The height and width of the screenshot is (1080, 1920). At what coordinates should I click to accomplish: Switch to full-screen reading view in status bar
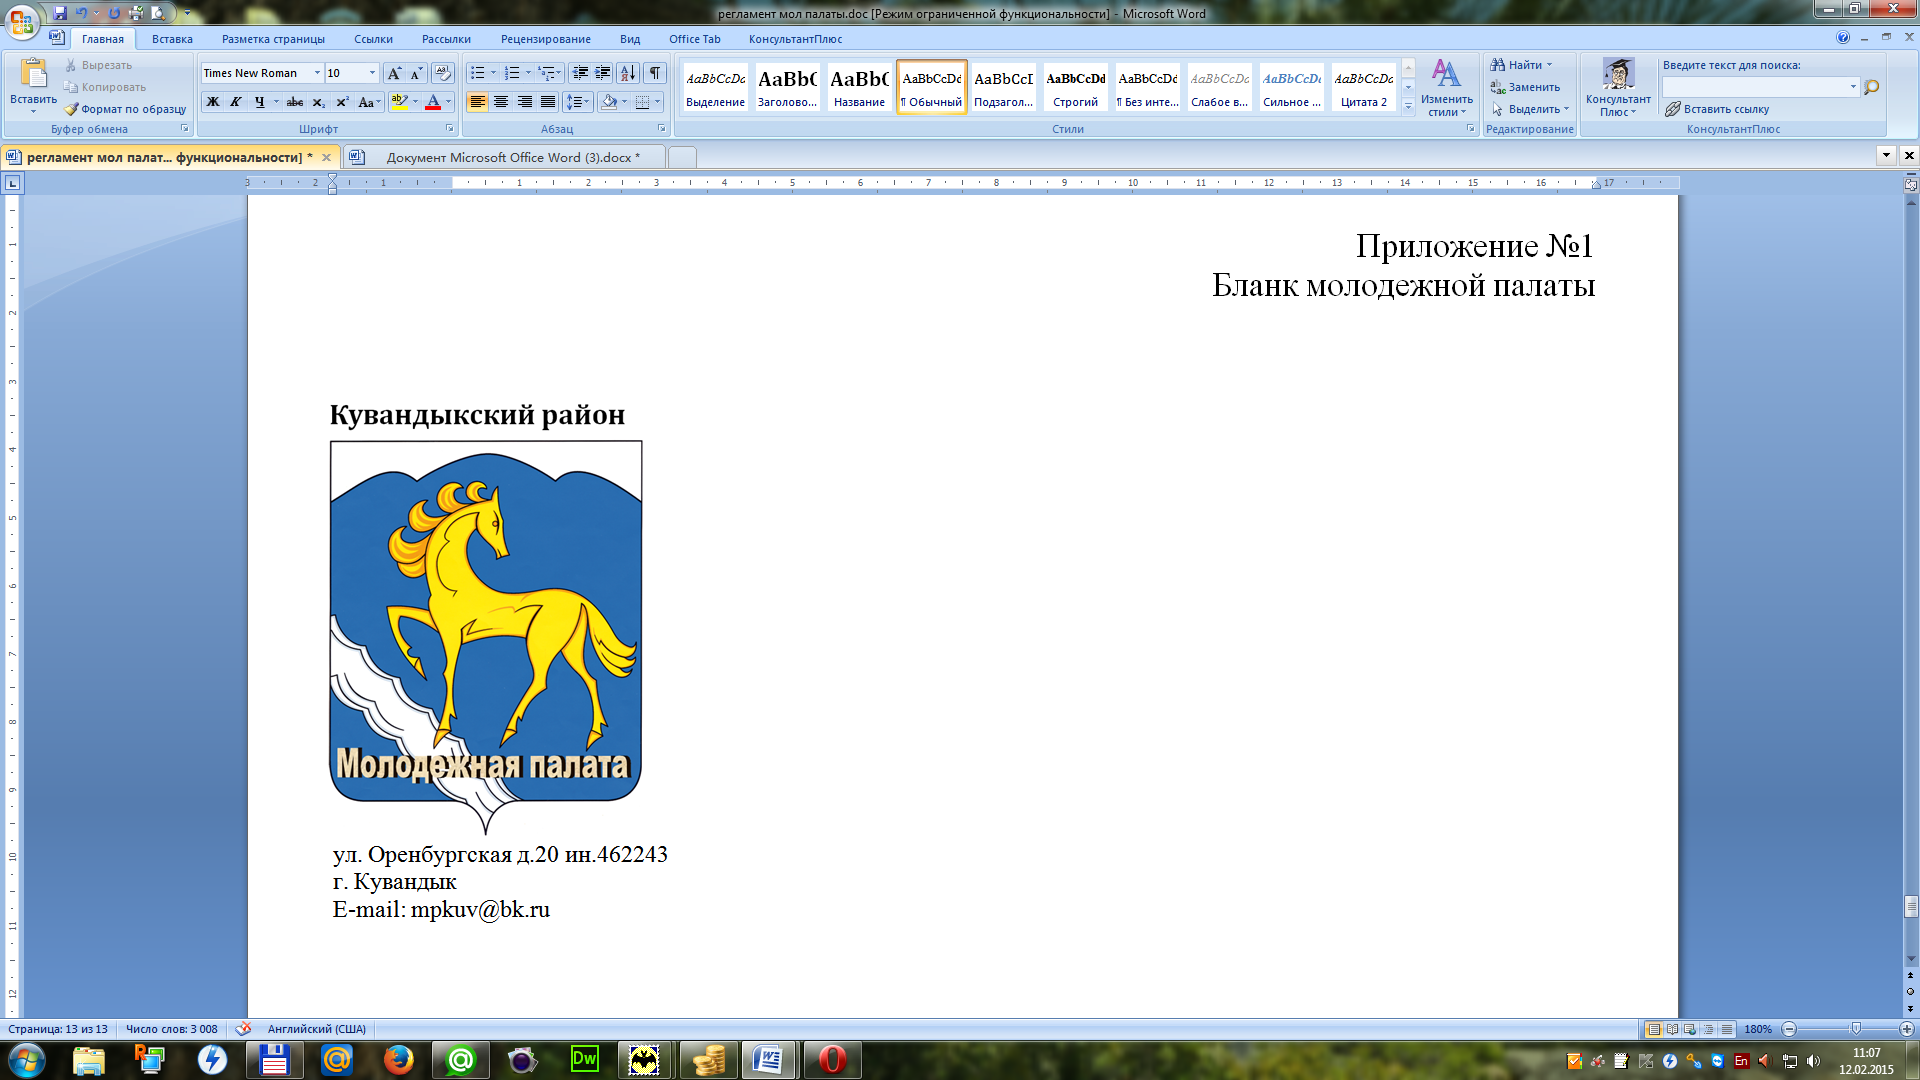(x=1672, y=1029)
